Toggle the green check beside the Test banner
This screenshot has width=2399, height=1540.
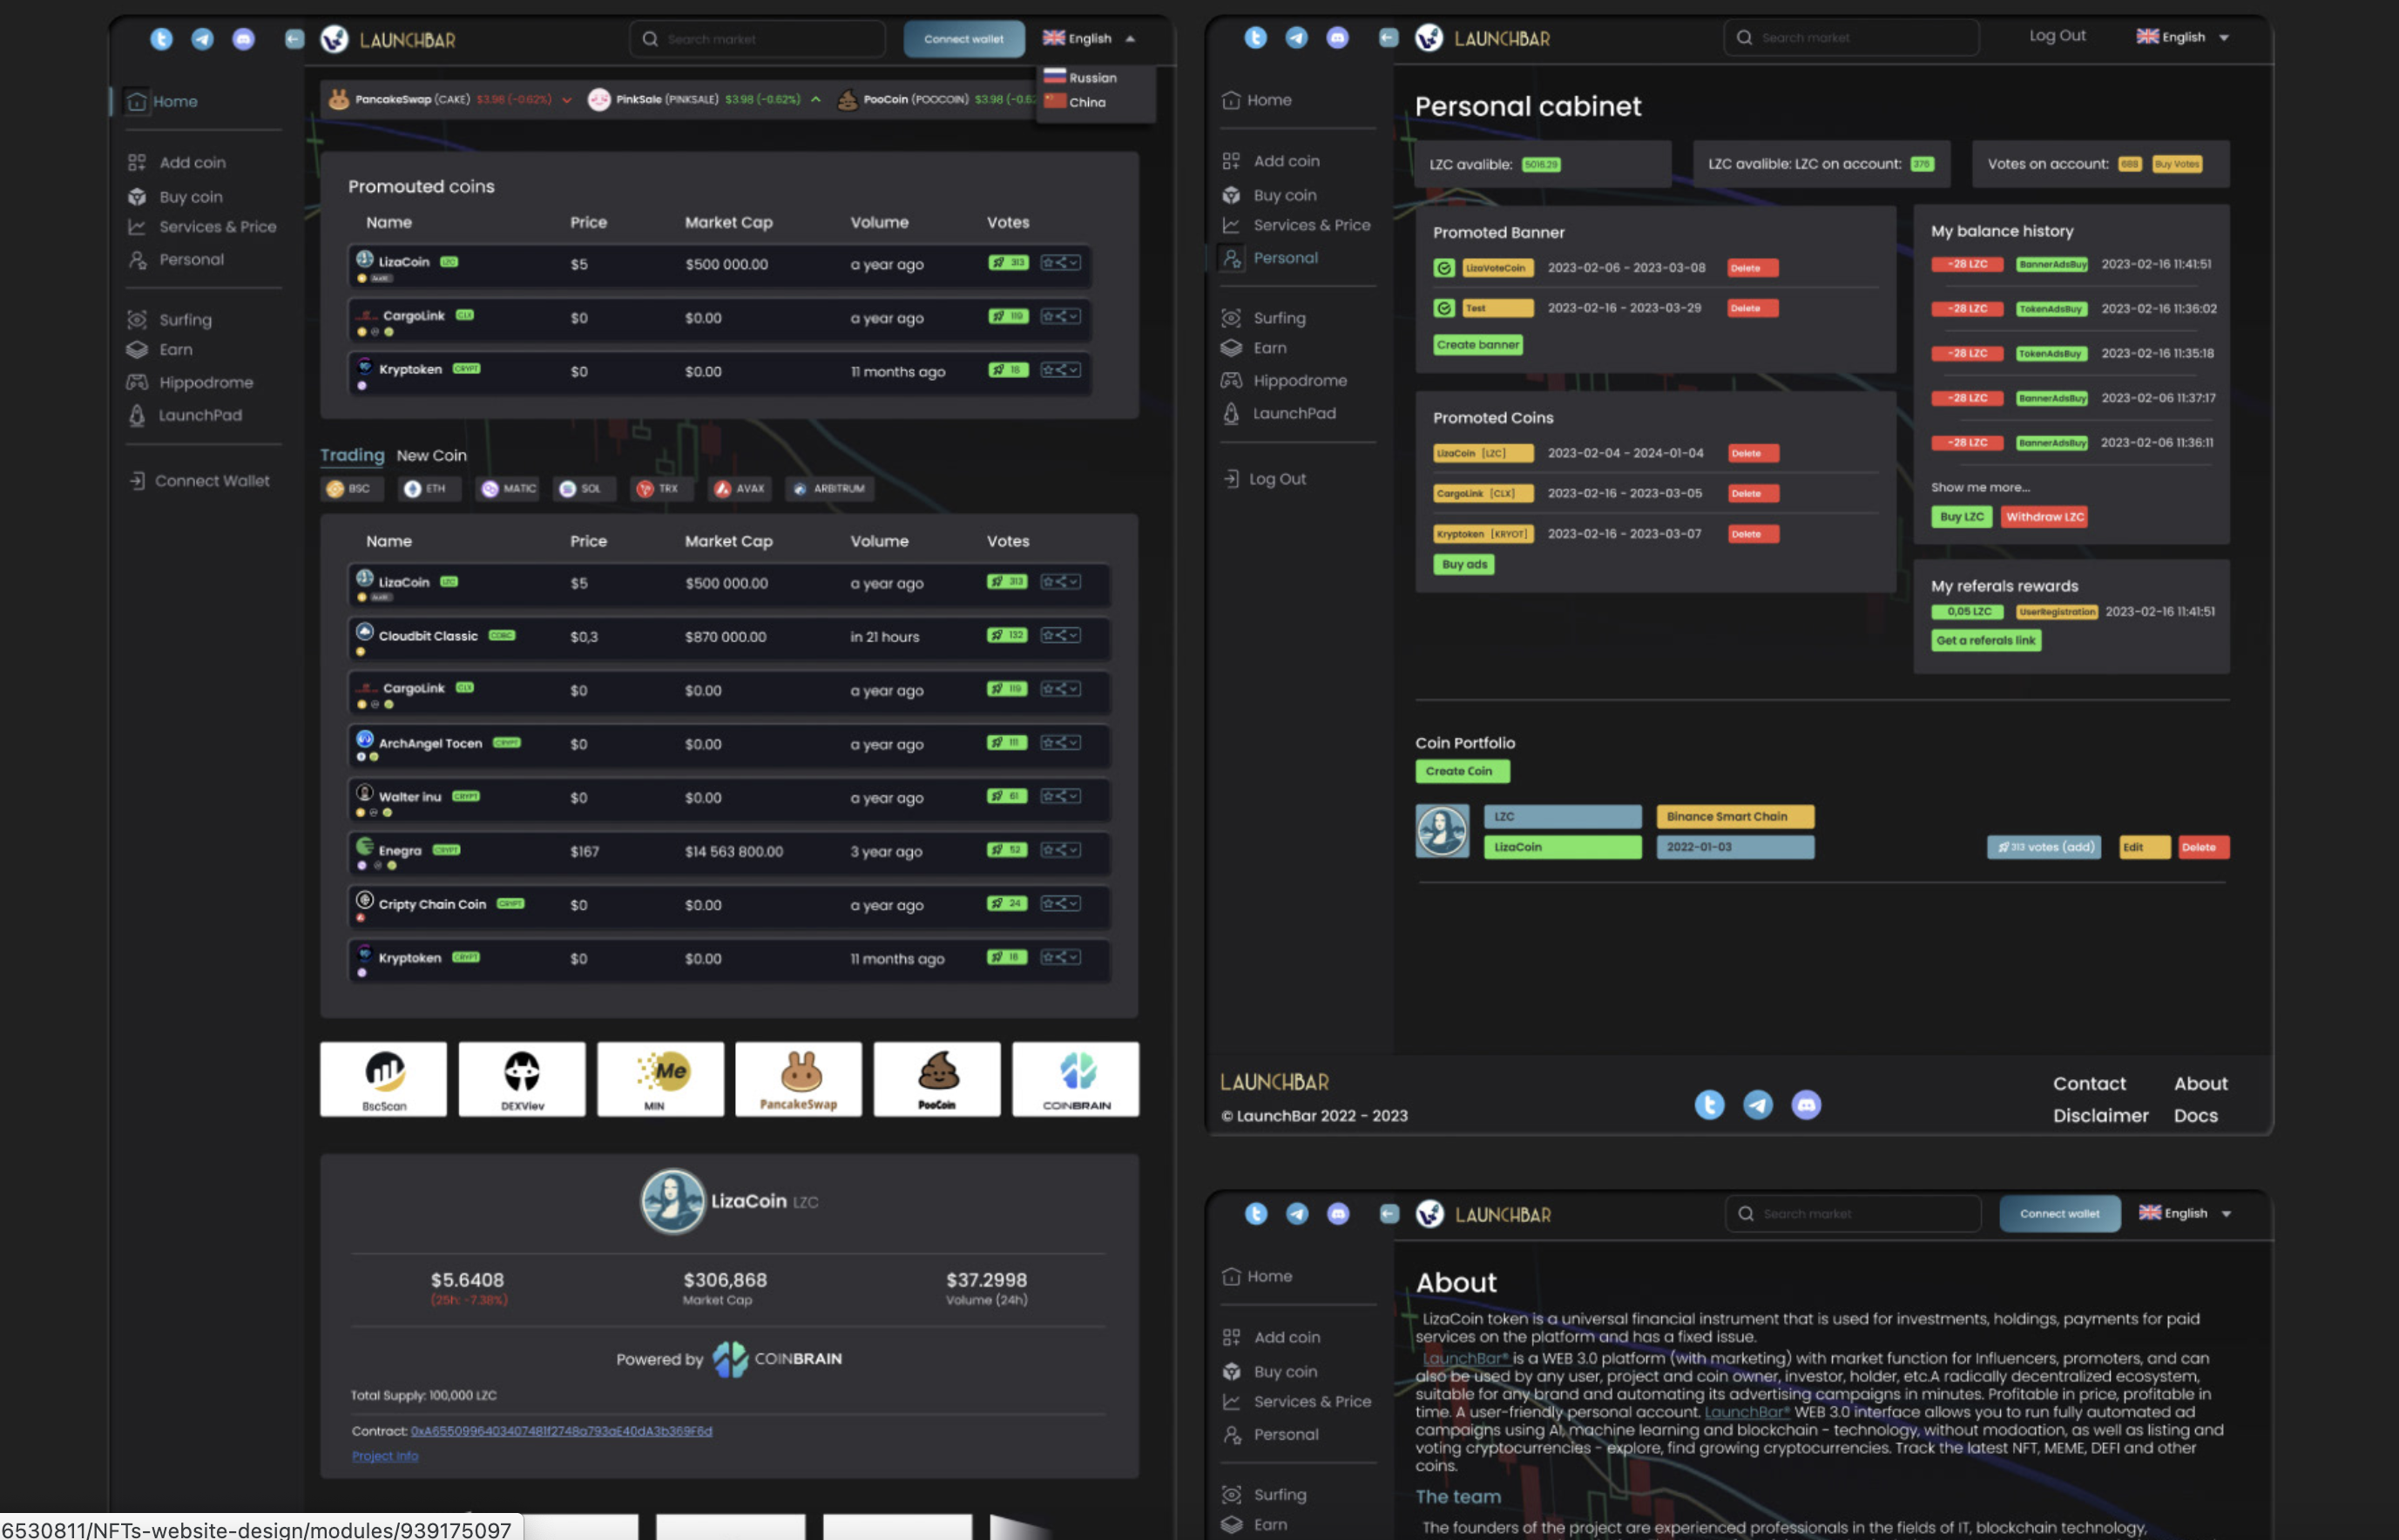coord(1444,308)
